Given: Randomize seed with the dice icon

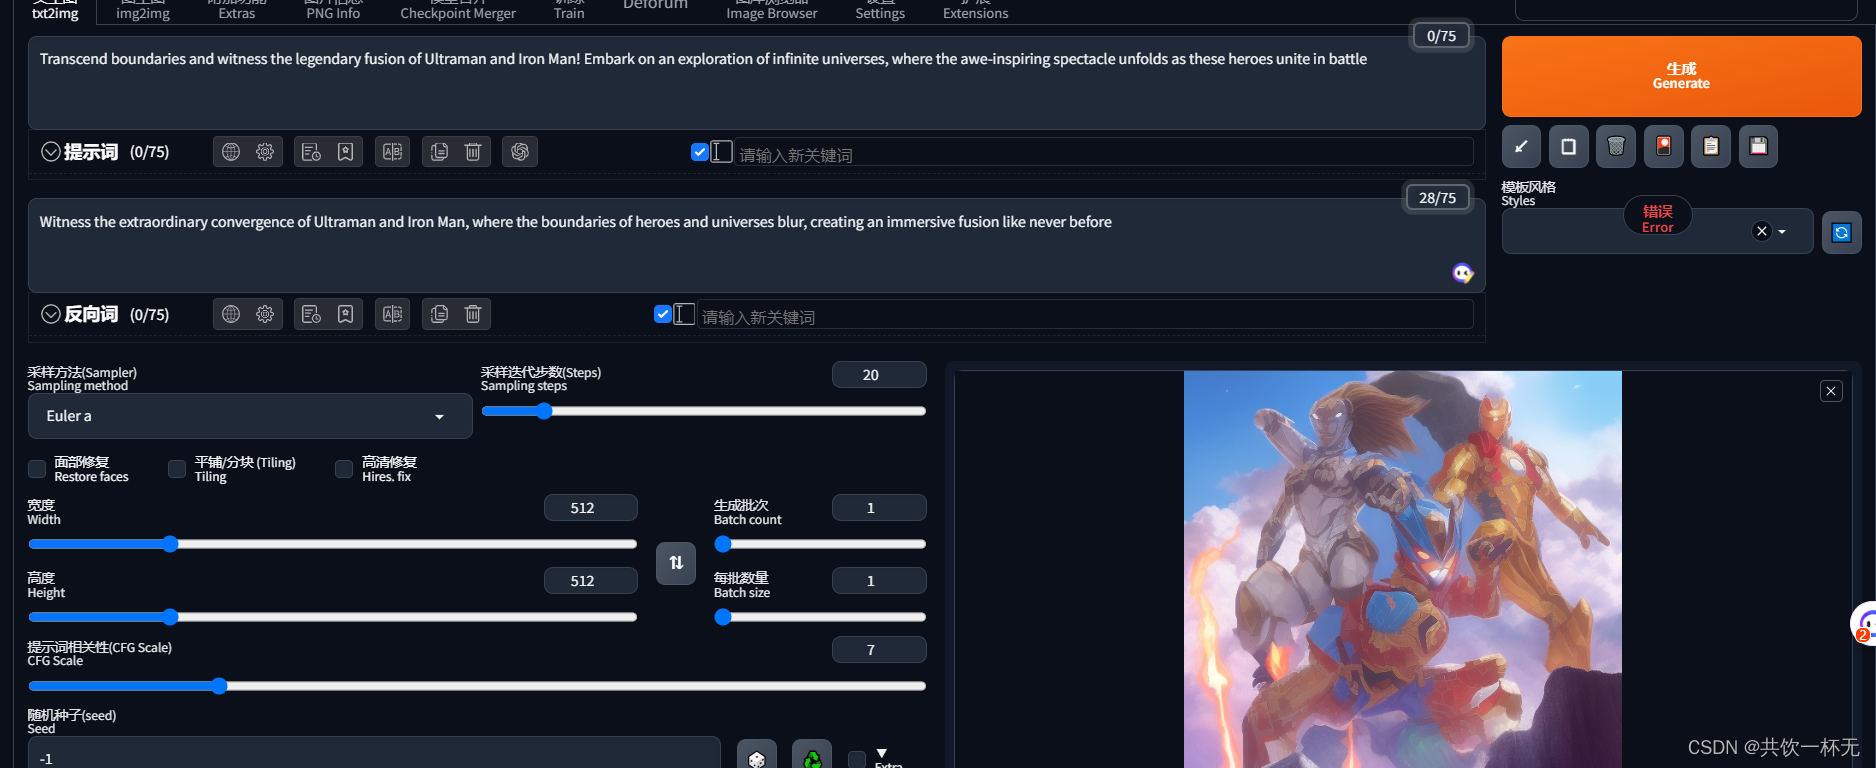Looking at the screenshot, I should pyautogui.click(x=757, y=756).
